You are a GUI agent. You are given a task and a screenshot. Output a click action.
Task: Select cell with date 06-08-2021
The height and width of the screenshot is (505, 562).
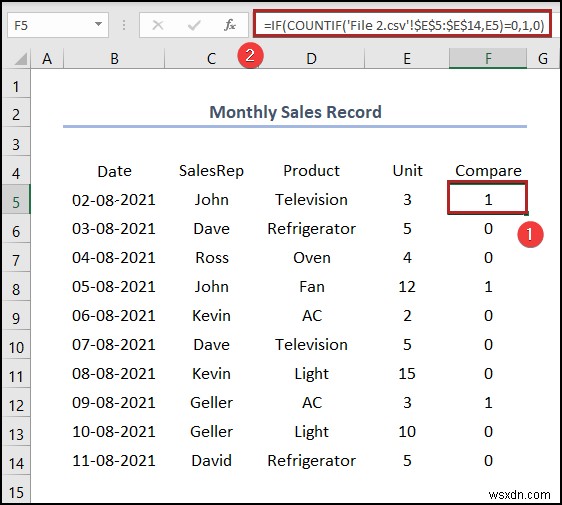tap(114, 316)
